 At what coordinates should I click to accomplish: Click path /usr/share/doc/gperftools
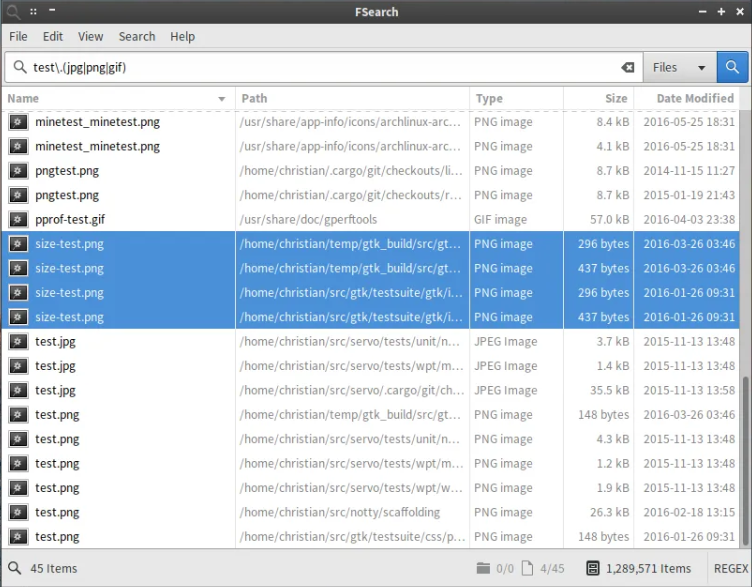[308, 220]
